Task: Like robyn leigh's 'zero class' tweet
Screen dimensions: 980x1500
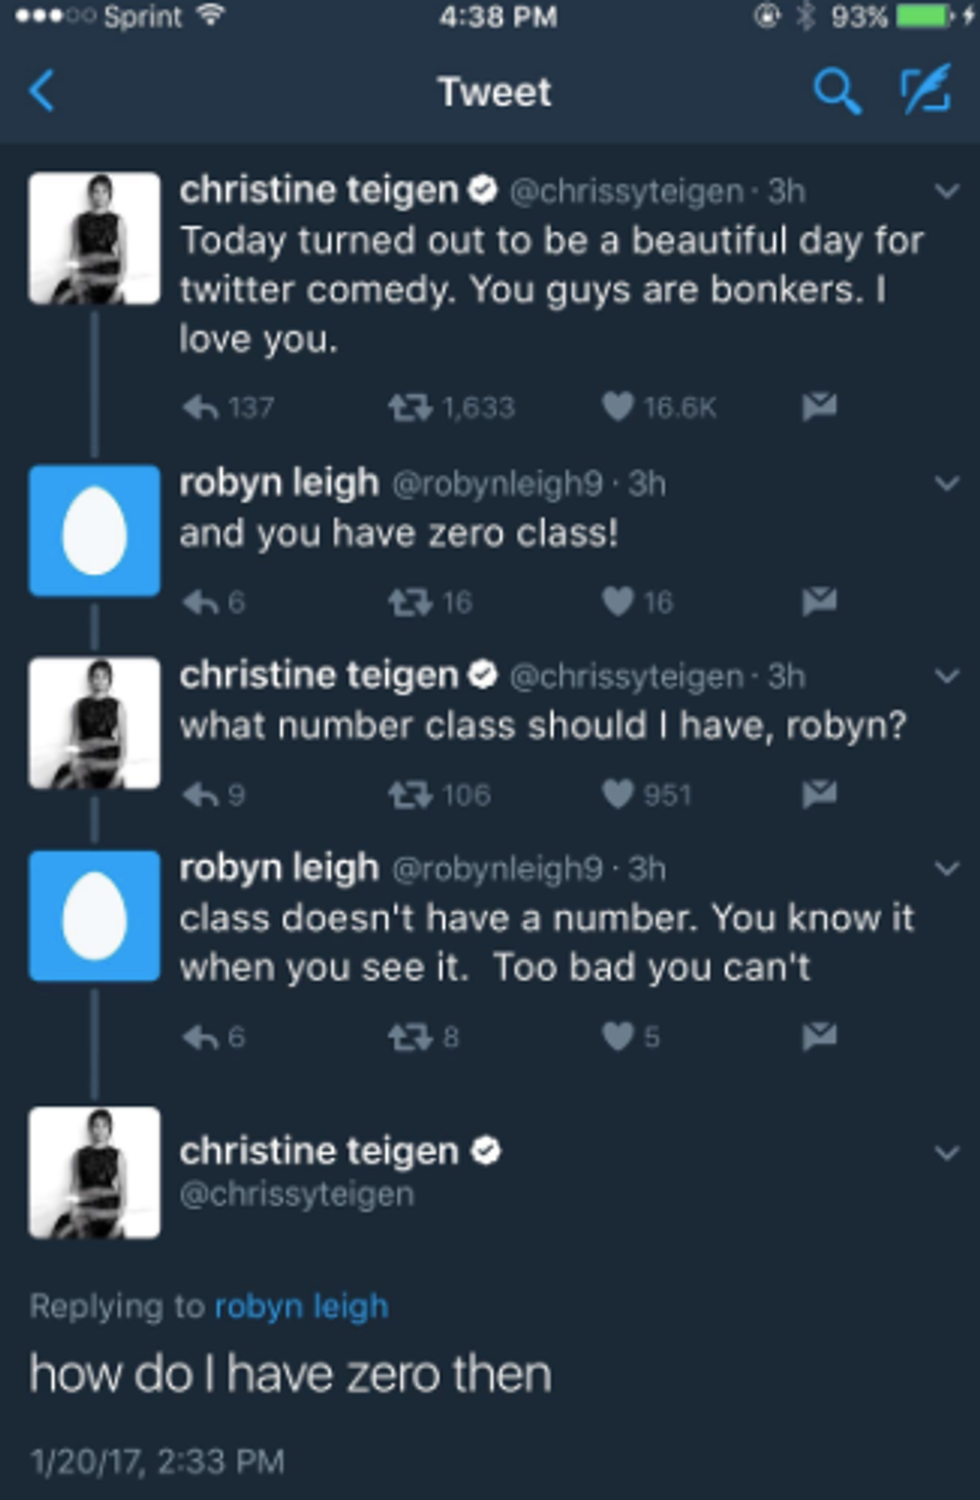Action: (618, 601)
